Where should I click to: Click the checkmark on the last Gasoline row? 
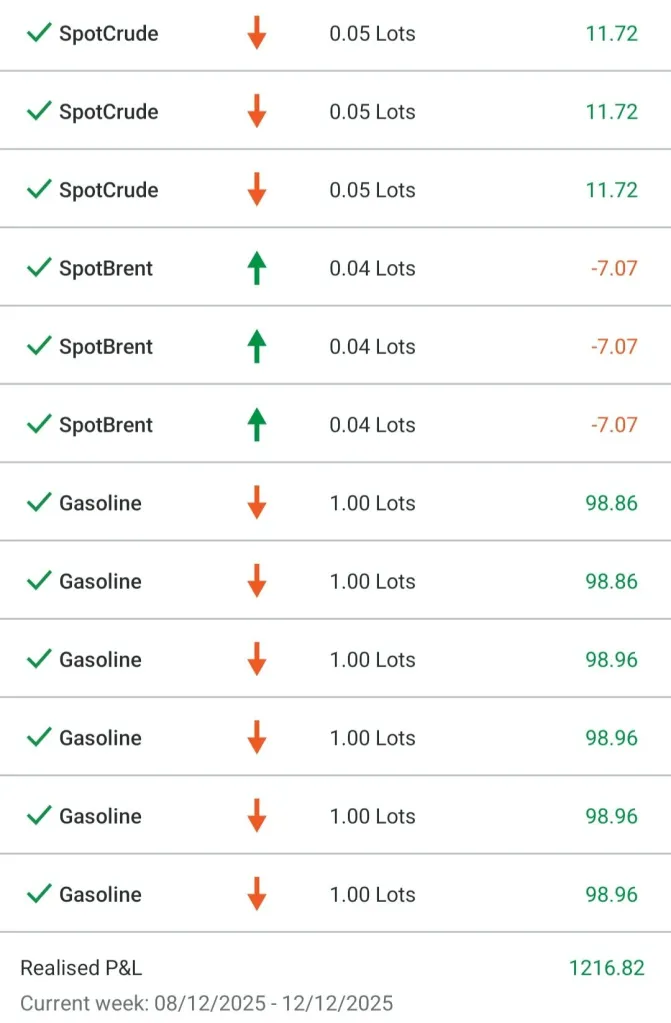tap(38, 894)
